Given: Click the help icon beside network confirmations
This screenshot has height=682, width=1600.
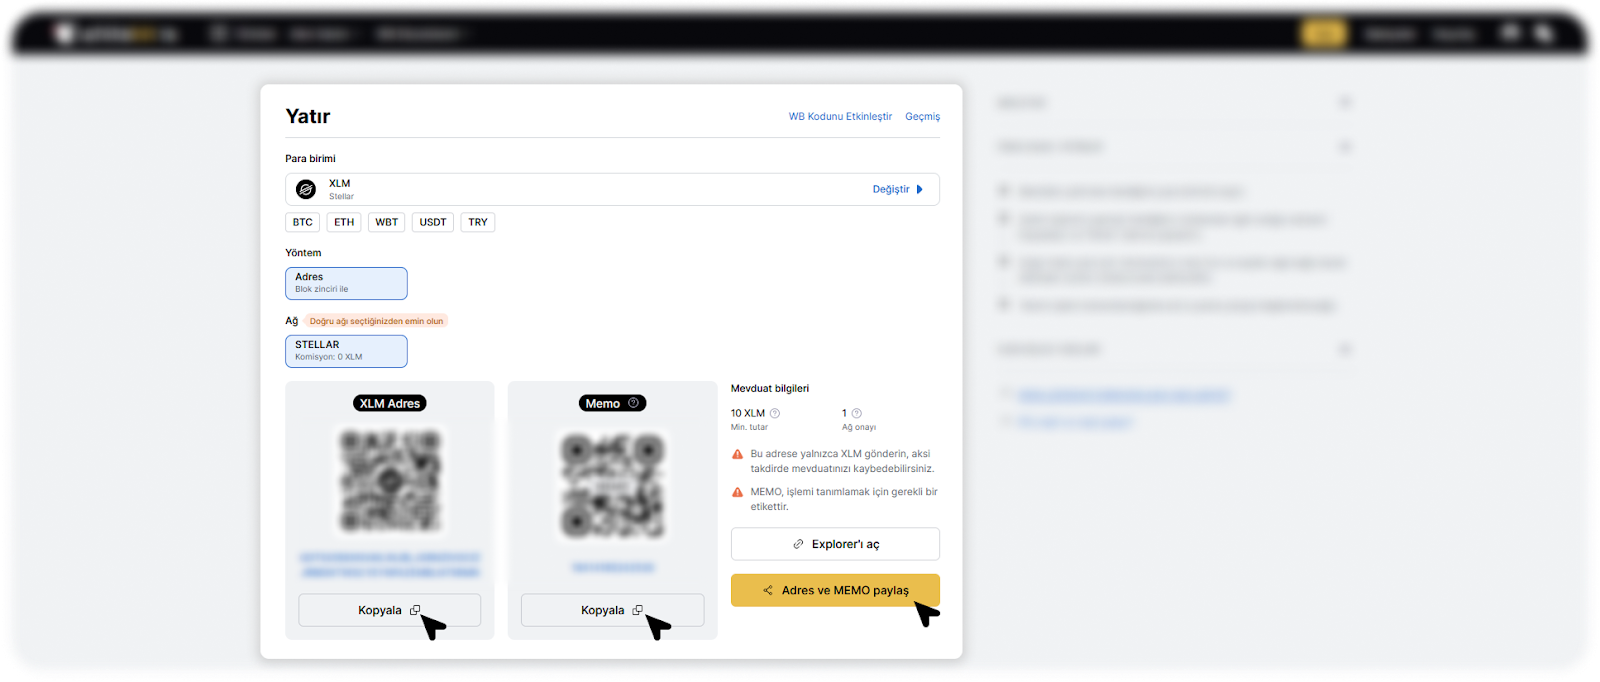Looking at the screenshot, I should [857, 413].
